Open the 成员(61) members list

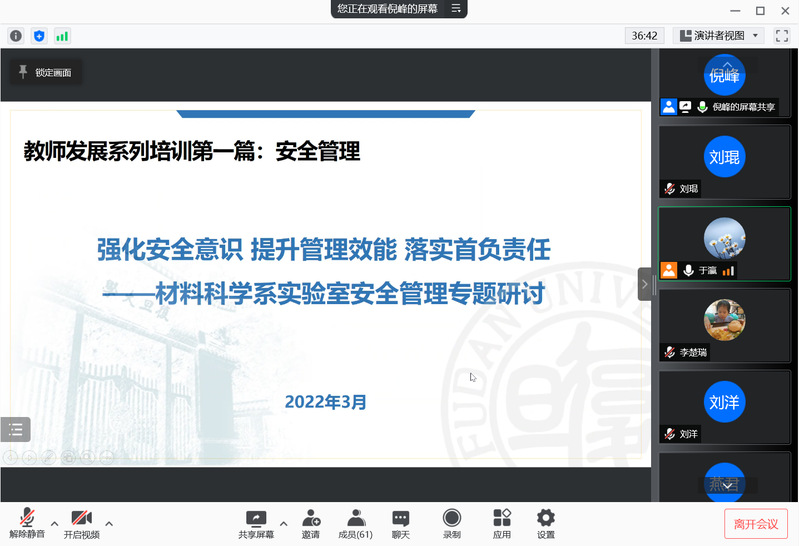(355, 518)
